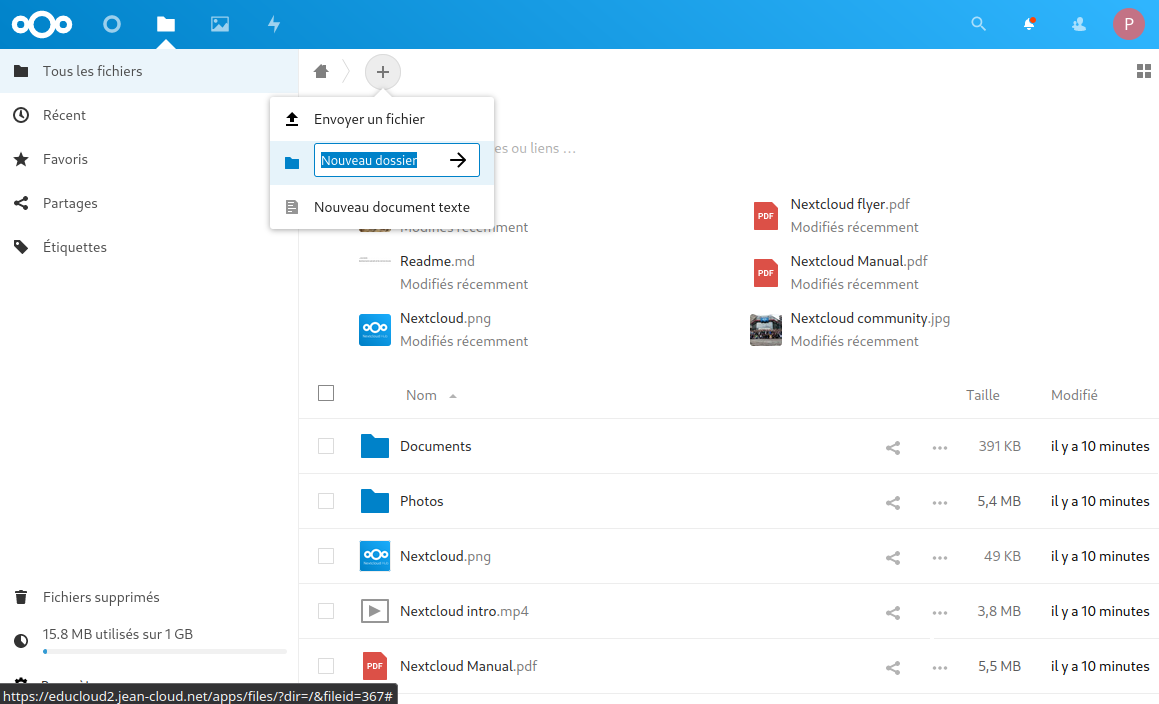Screen dimensions: 1159x704
Task: Open the Contacts menu icon
Action: (x=1079, y=24)
